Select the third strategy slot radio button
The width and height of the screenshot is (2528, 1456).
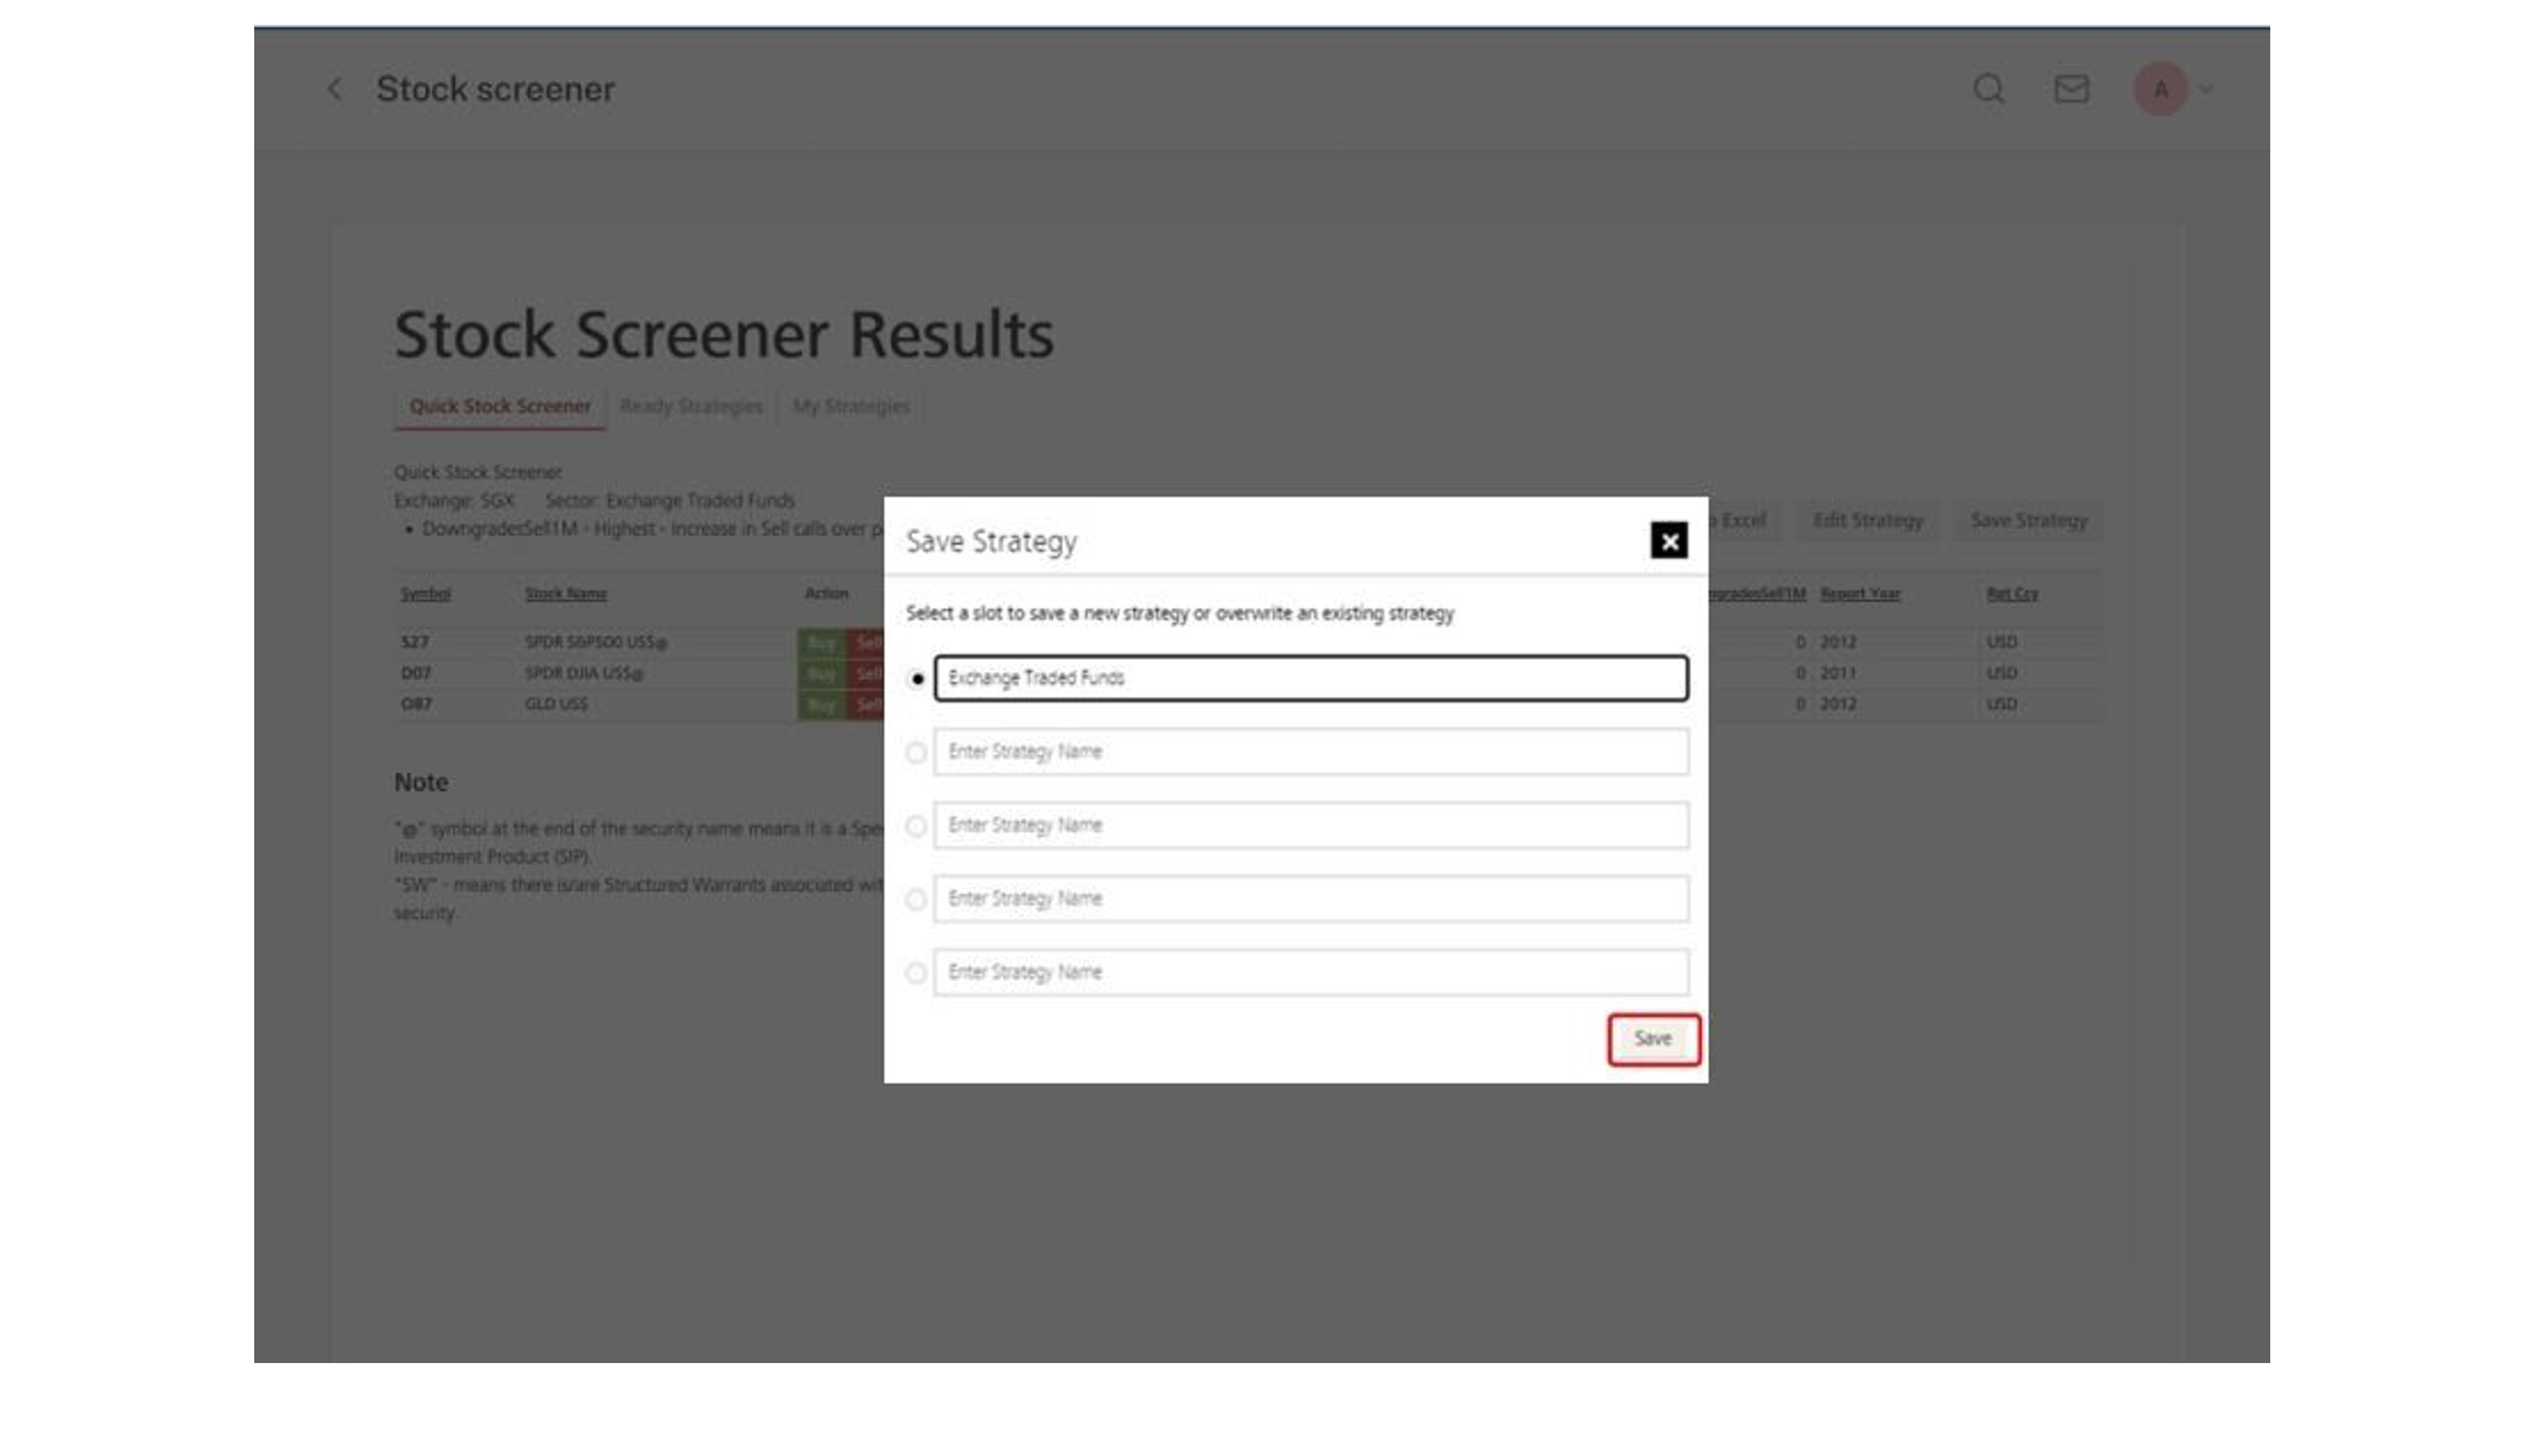(x=916, y=826)
